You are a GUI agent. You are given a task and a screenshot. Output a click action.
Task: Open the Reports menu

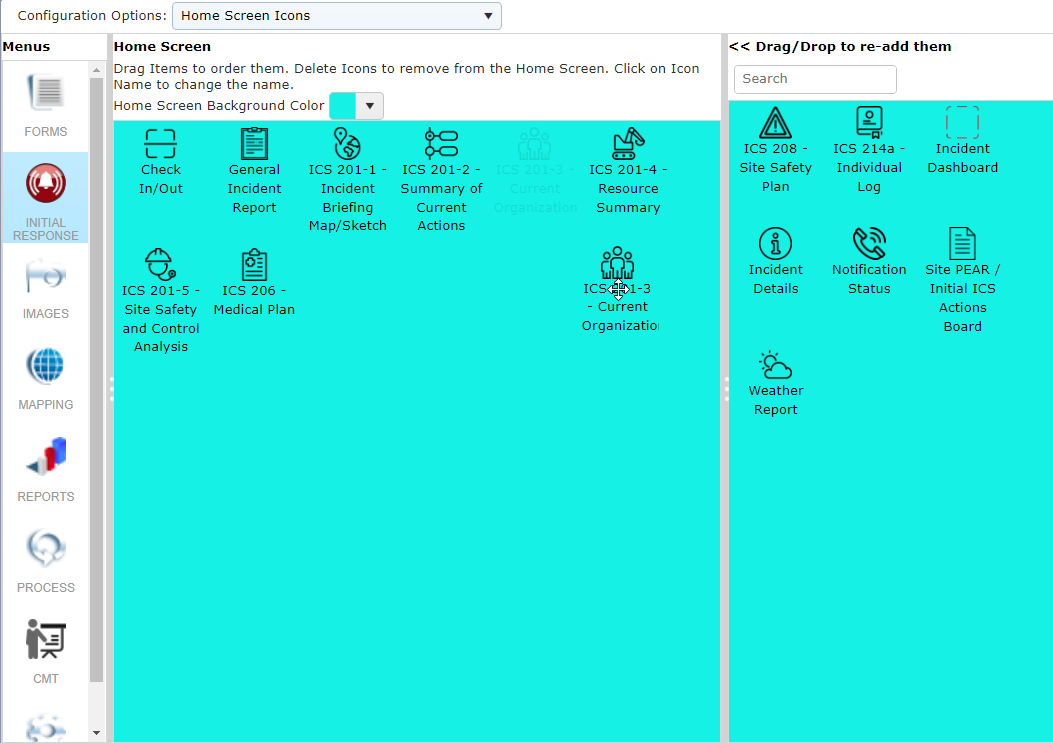[46, 469]
